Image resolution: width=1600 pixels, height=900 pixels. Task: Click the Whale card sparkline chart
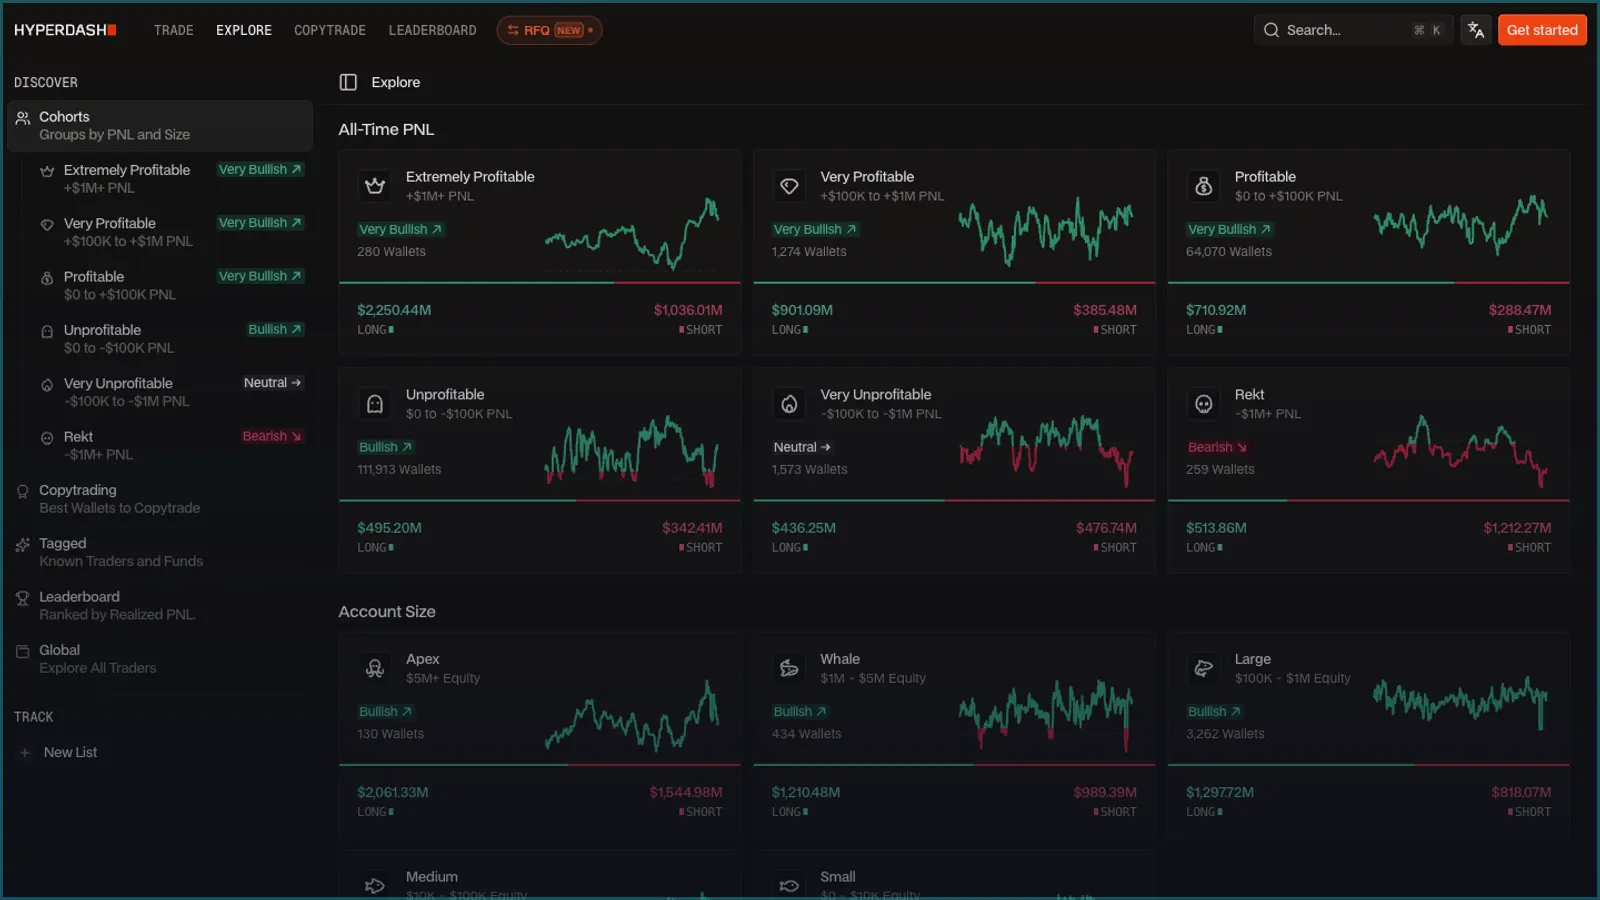coord(1046,714)
